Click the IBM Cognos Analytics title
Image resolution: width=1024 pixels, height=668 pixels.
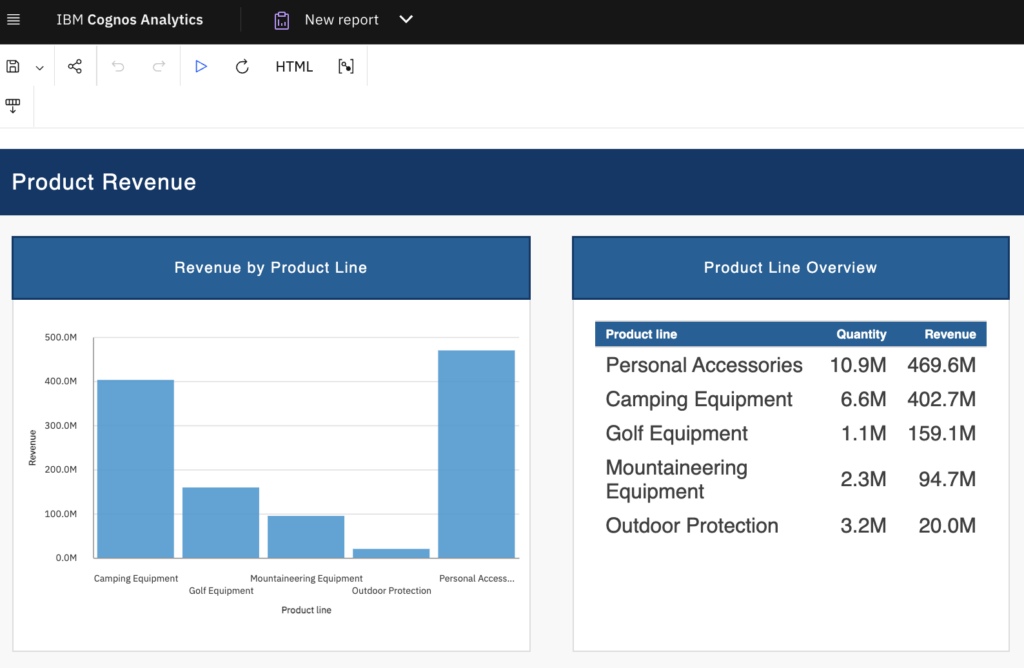tap(129, 20)
